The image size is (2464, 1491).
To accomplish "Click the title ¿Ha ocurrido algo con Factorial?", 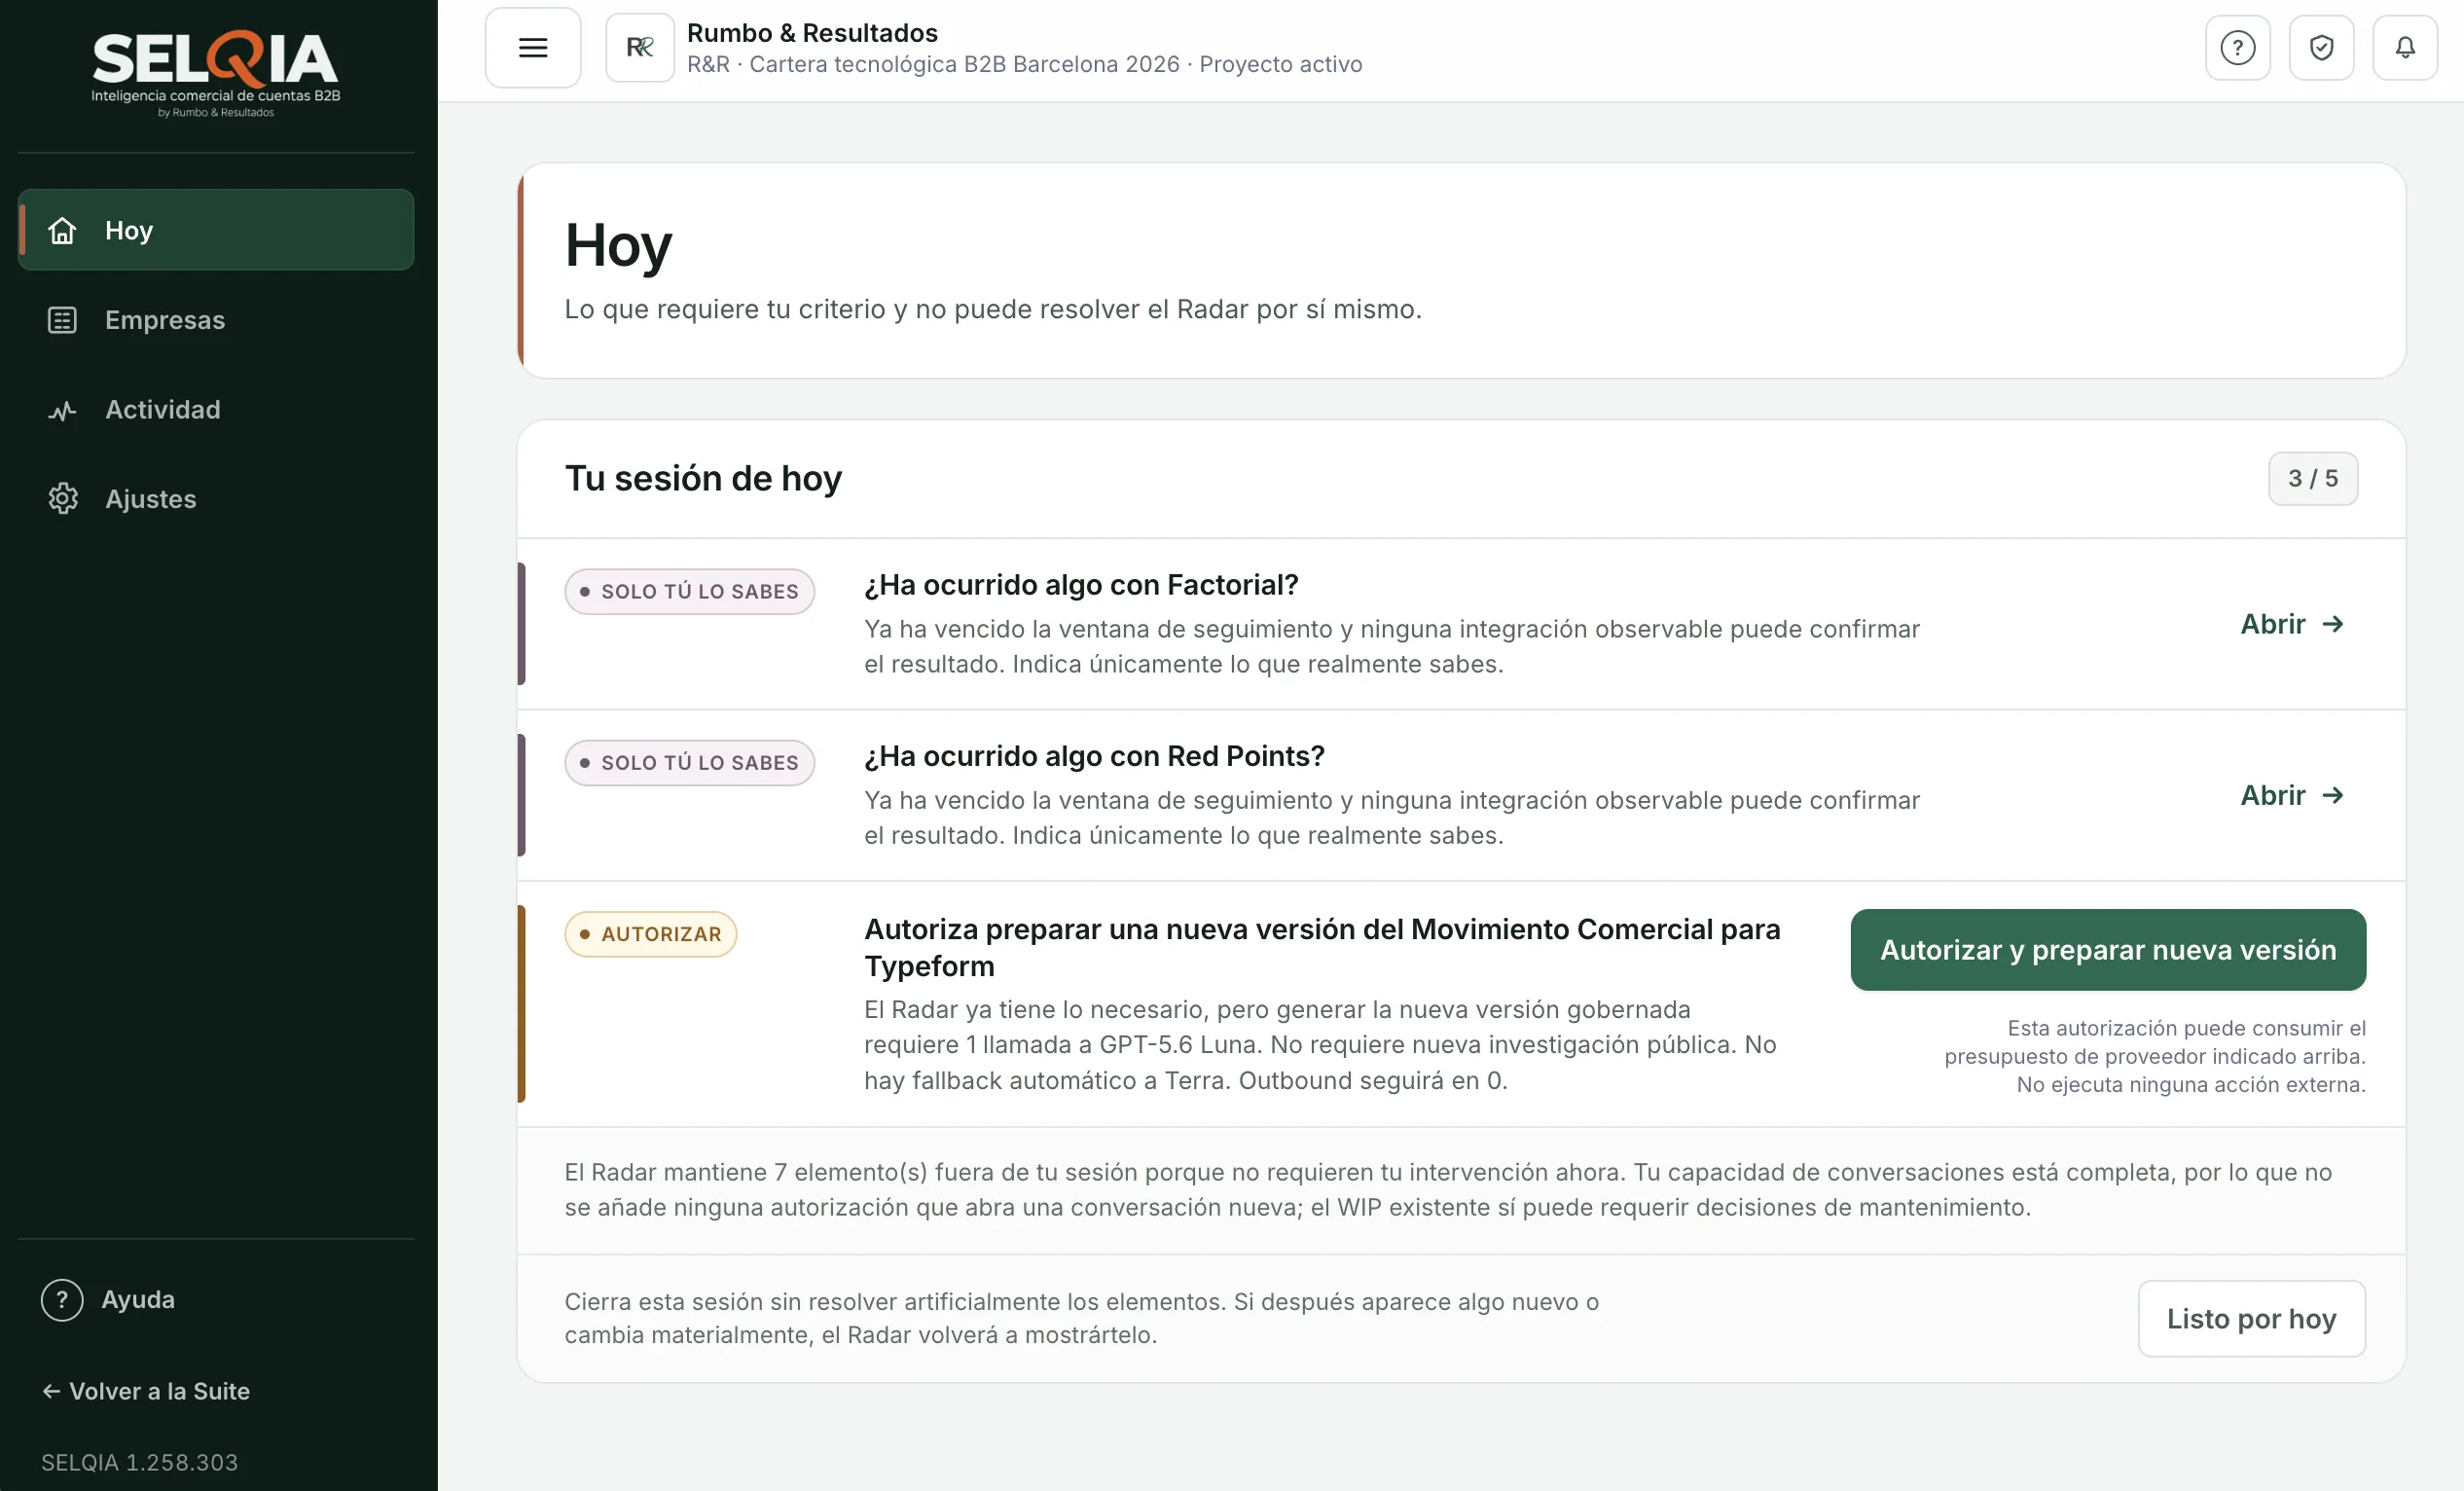I will 1081,585.
